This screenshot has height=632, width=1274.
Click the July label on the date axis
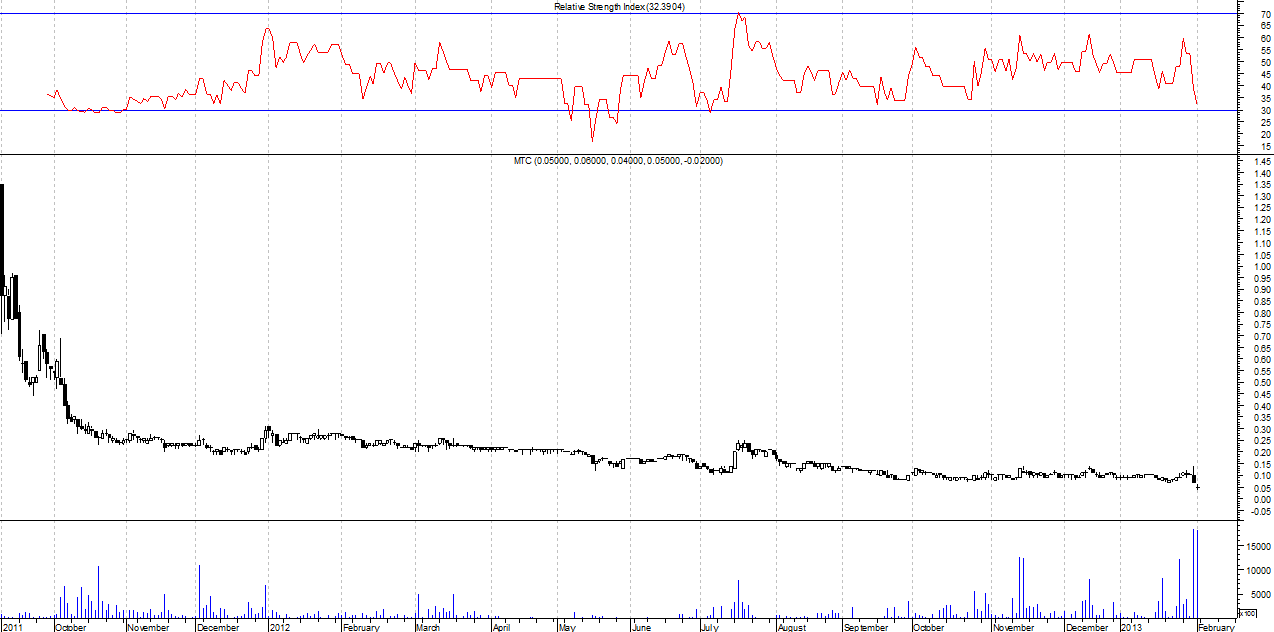coord(709,627)
